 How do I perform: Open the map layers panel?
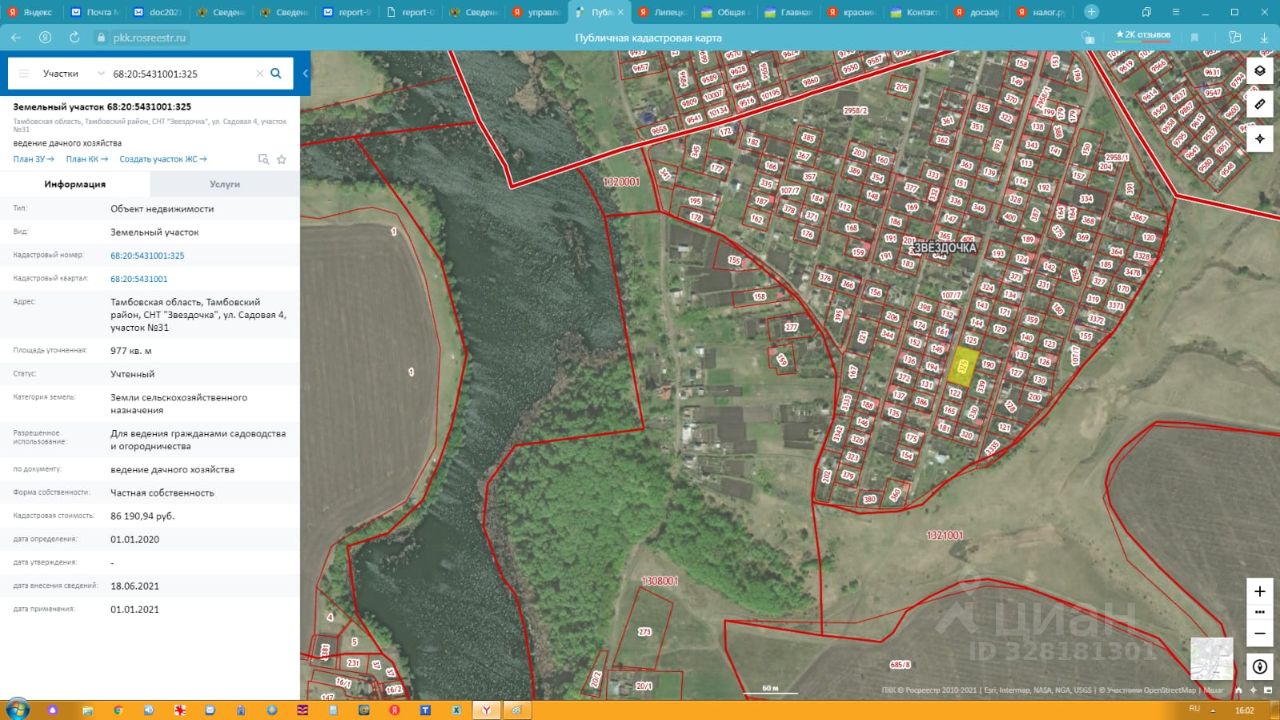(1260, 71)
